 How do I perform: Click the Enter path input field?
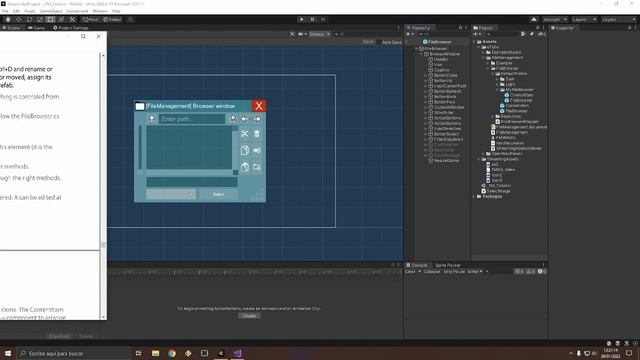pos(192,119)
